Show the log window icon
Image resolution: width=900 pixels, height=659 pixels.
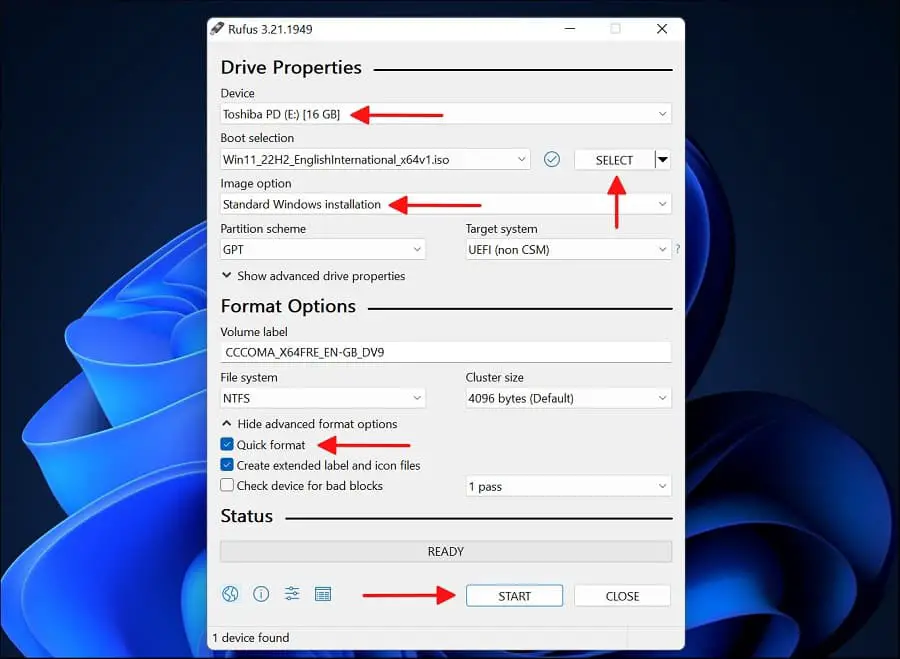click(323, 594)
